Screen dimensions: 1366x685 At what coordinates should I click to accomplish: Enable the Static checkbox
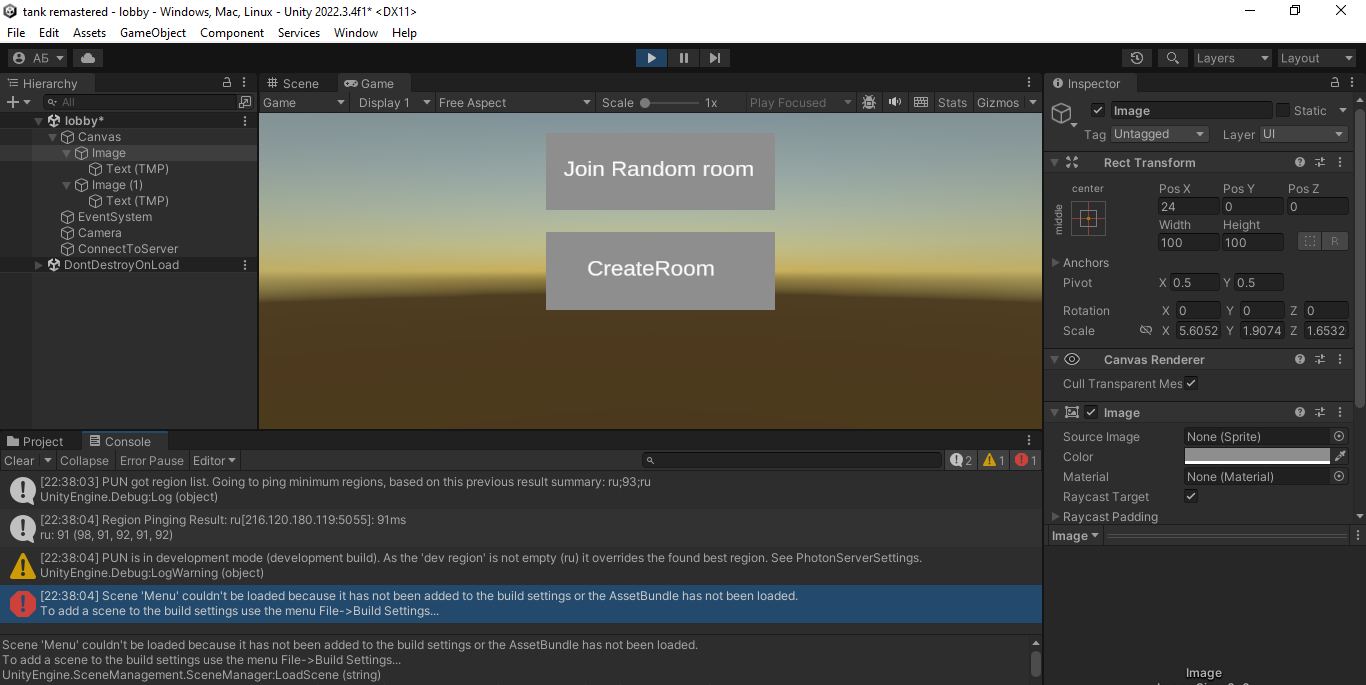tap(1283, 111)
